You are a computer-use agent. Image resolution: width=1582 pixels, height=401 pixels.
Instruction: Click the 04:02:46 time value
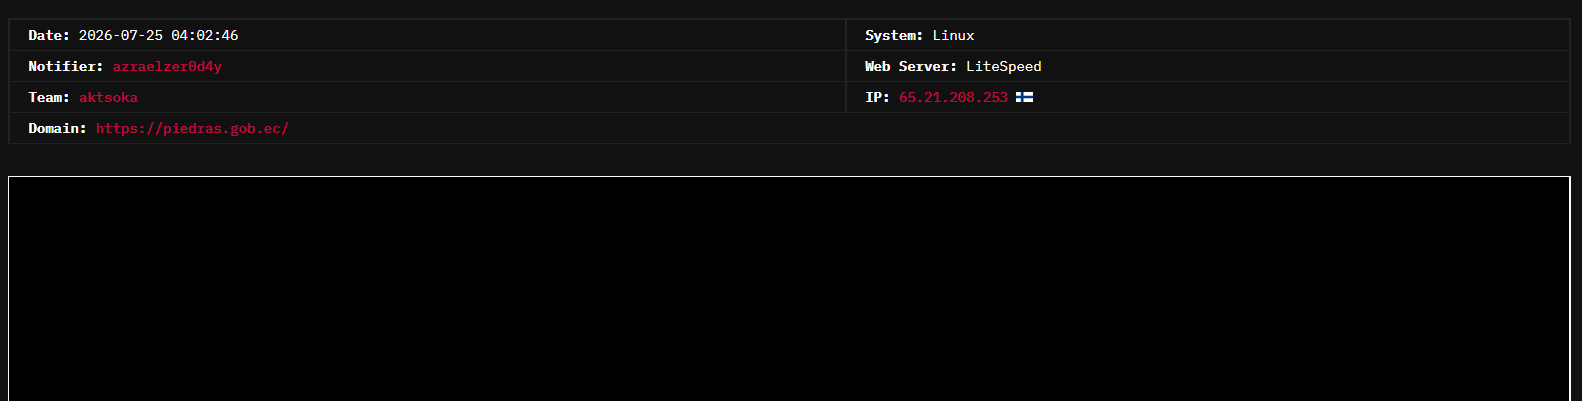(x=205, y=35)
